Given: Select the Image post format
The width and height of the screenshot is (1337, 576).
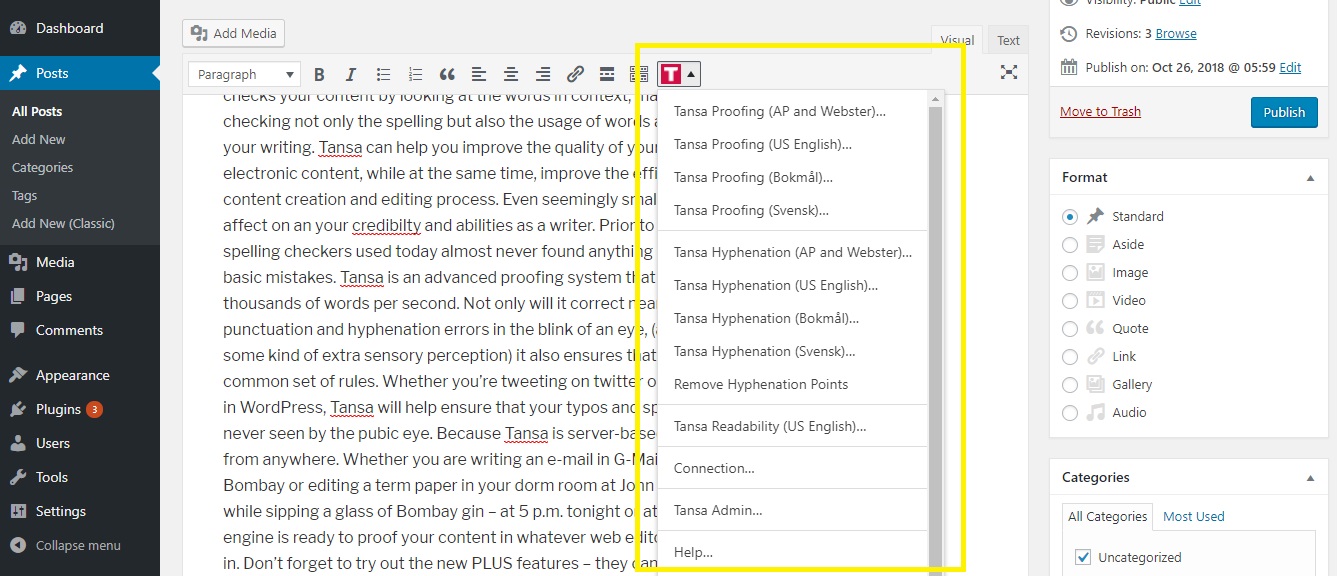Looking at the screenshot, I should pos(1070,272).
